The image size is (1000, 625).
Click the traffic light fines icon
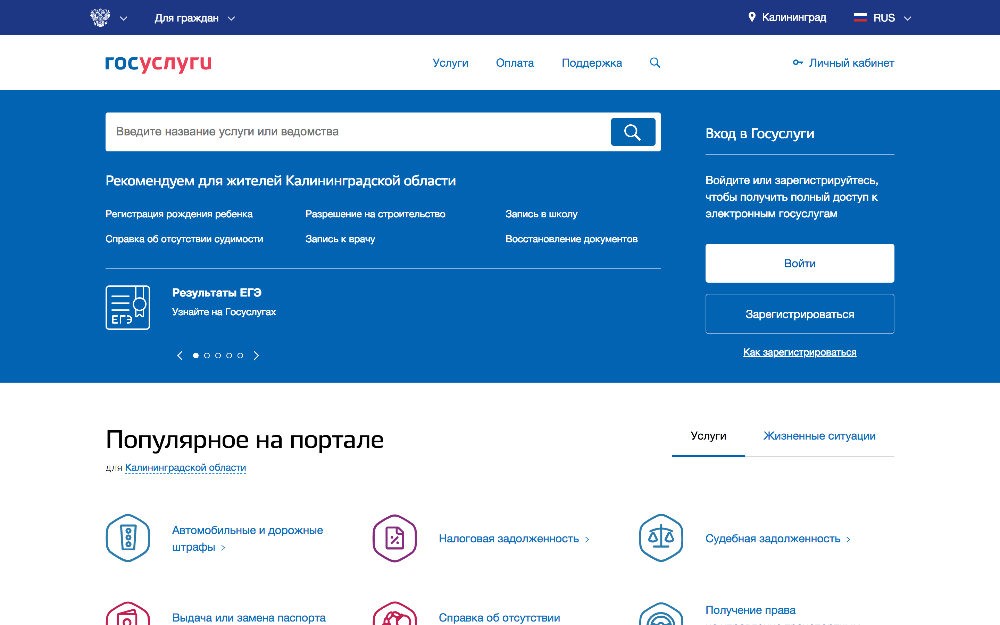(128, 538)
